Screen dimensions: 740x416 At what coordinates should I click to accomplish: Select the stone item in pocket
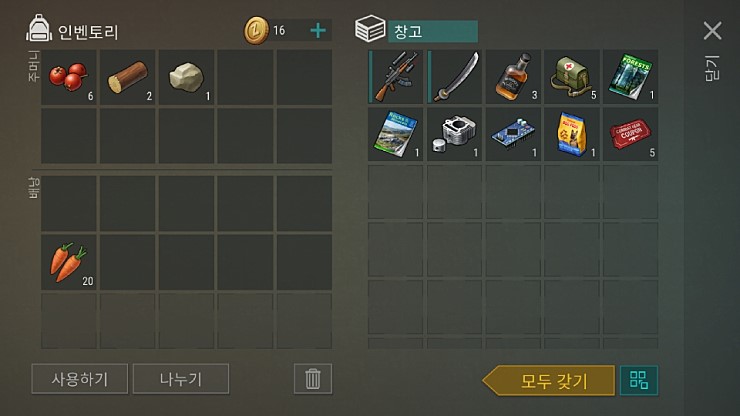click(x=186, y=77)
